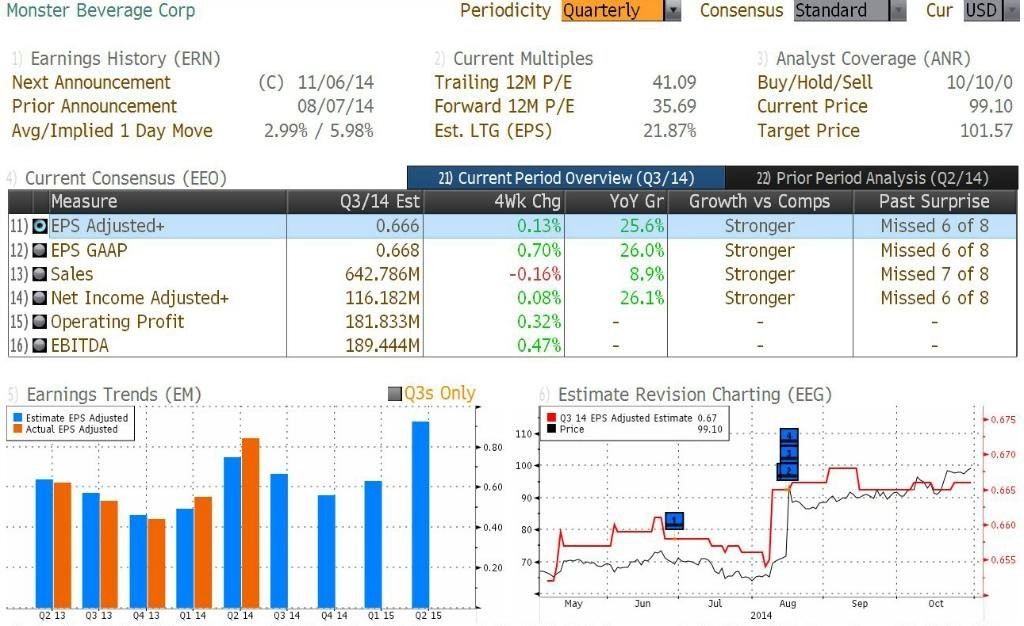This screenshot has height=626, width=1024.
Task: Click the Q2 15 estimate bar
Action: click(421, 514)
